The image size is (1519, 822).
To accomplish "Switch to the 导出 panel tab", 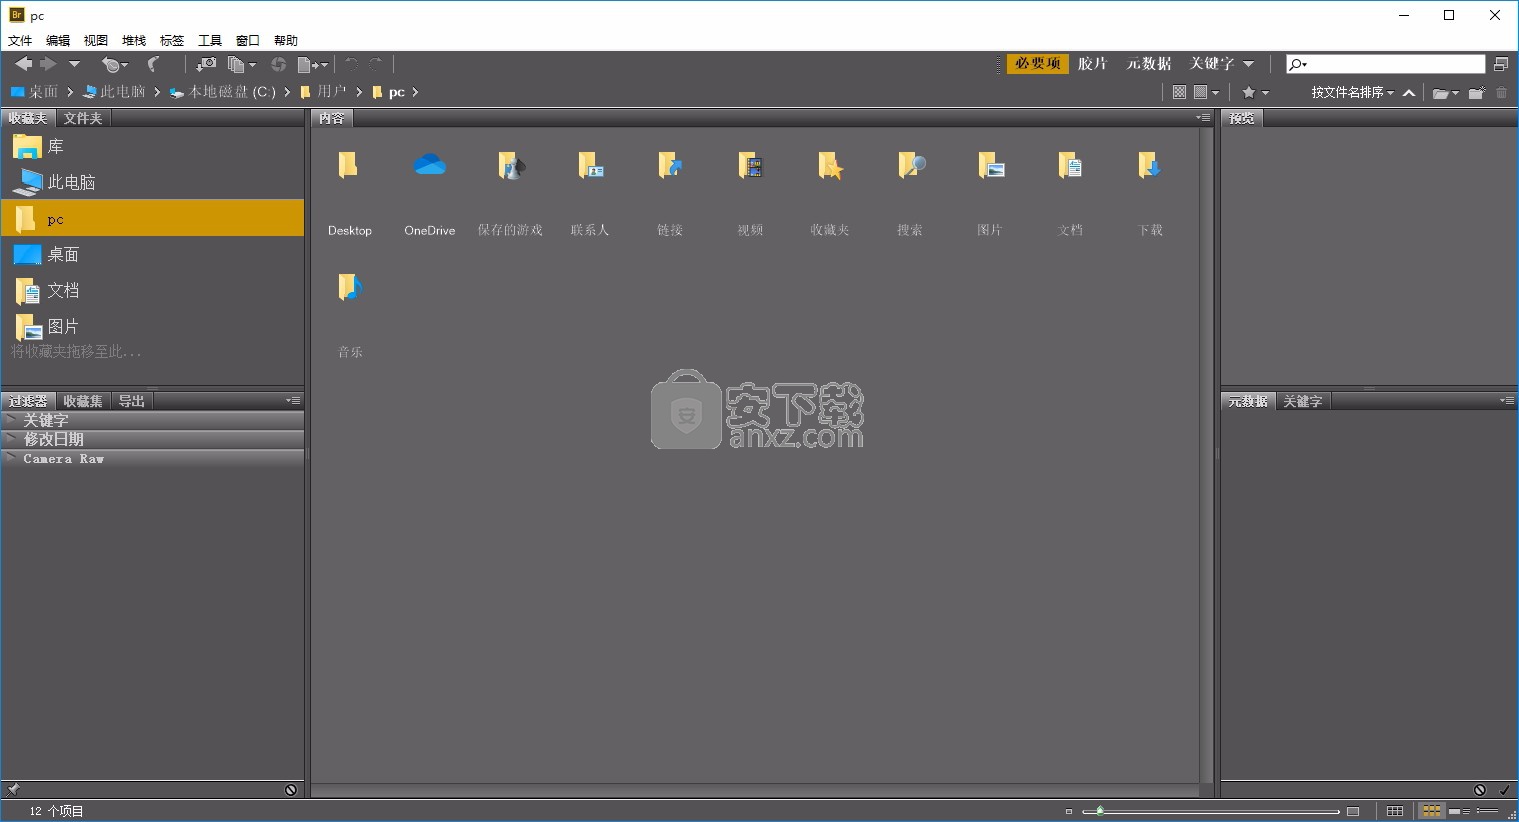I will 132,401.
